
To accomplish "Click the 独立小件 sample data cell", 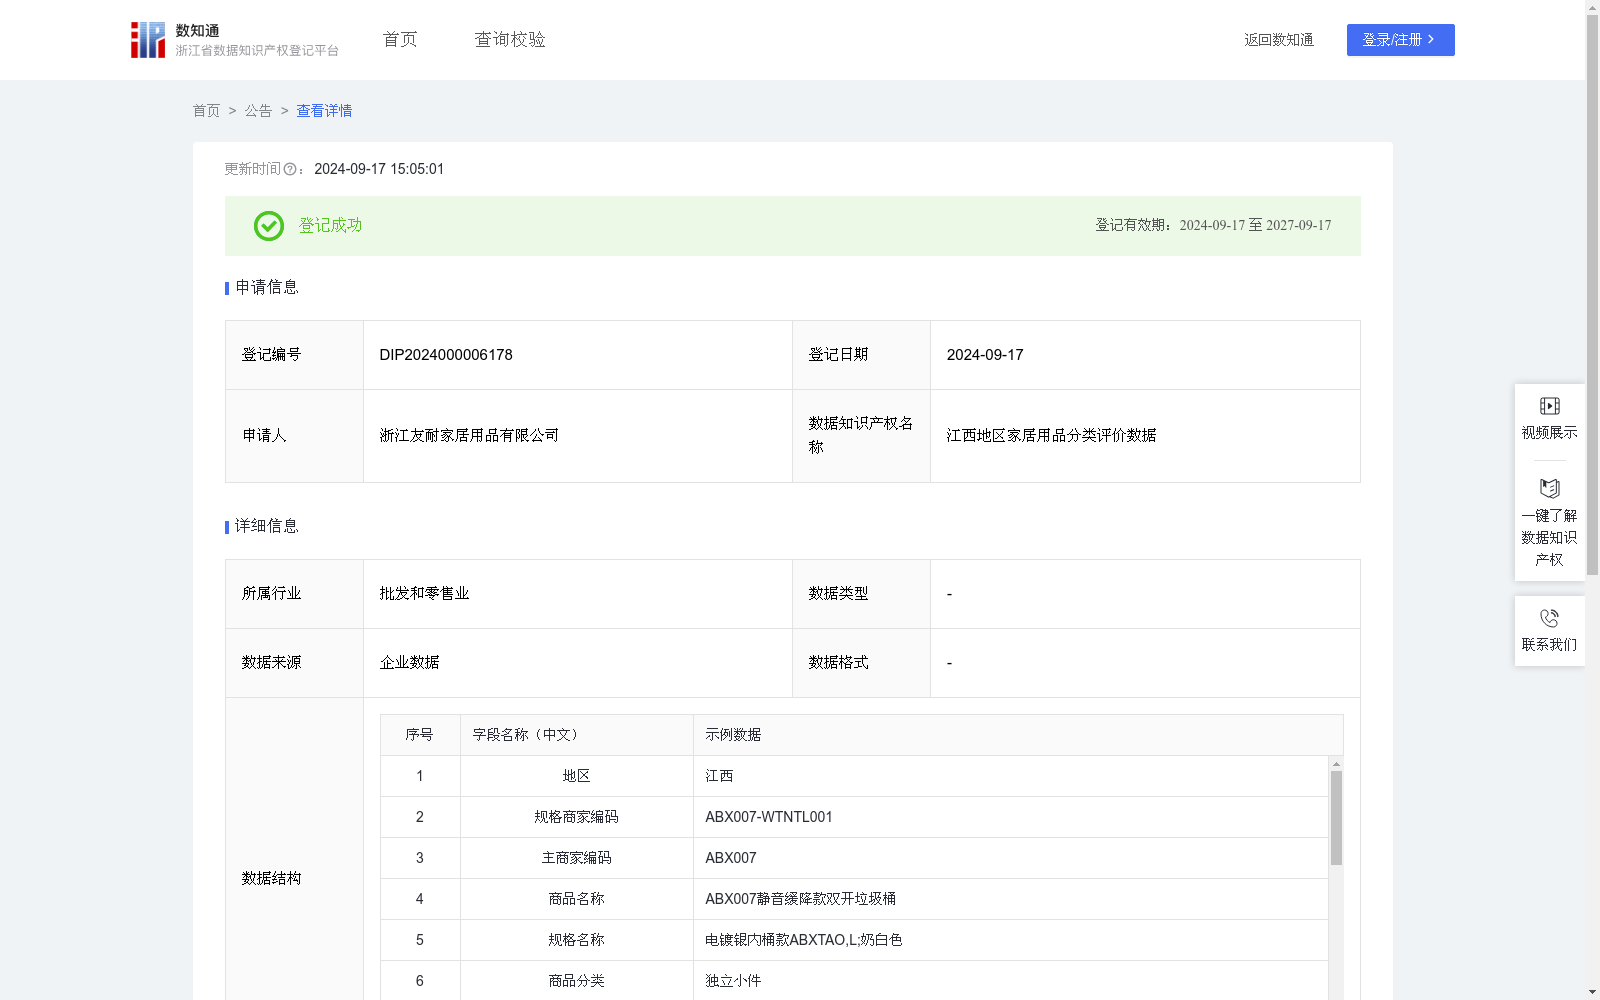I will (1011, 981).
